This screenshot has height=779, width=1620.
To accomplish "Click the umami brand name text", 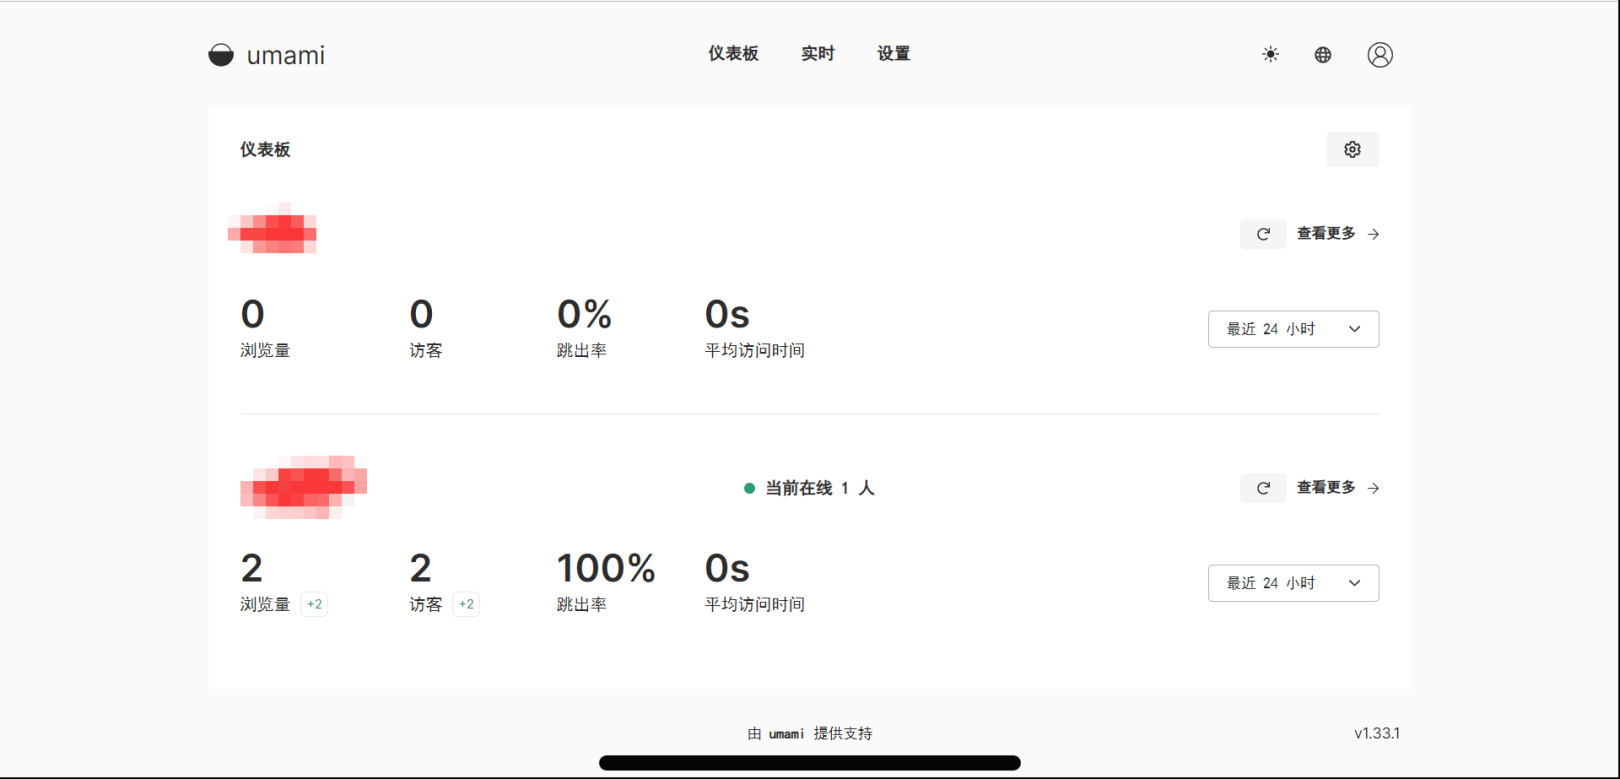I will click(x=286, y=56).
